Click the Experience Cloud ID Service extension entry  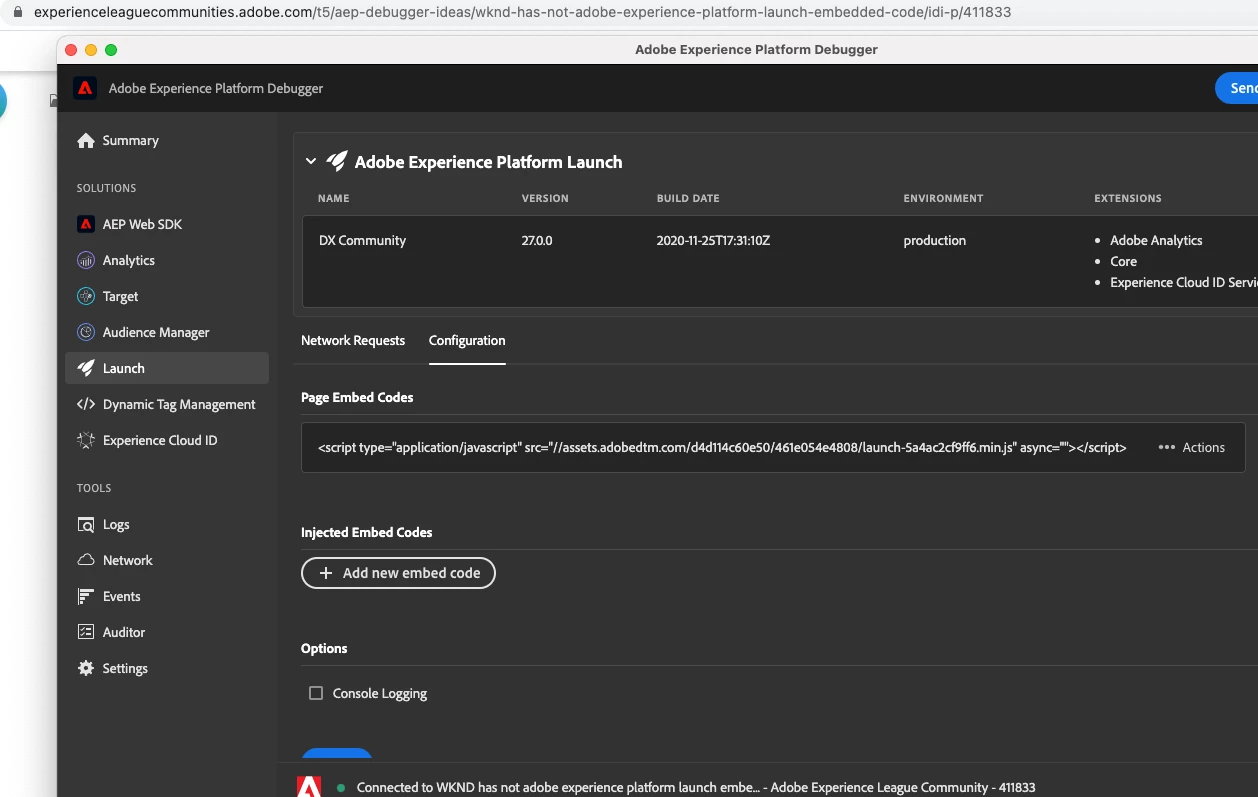[x=1184, y=283]
